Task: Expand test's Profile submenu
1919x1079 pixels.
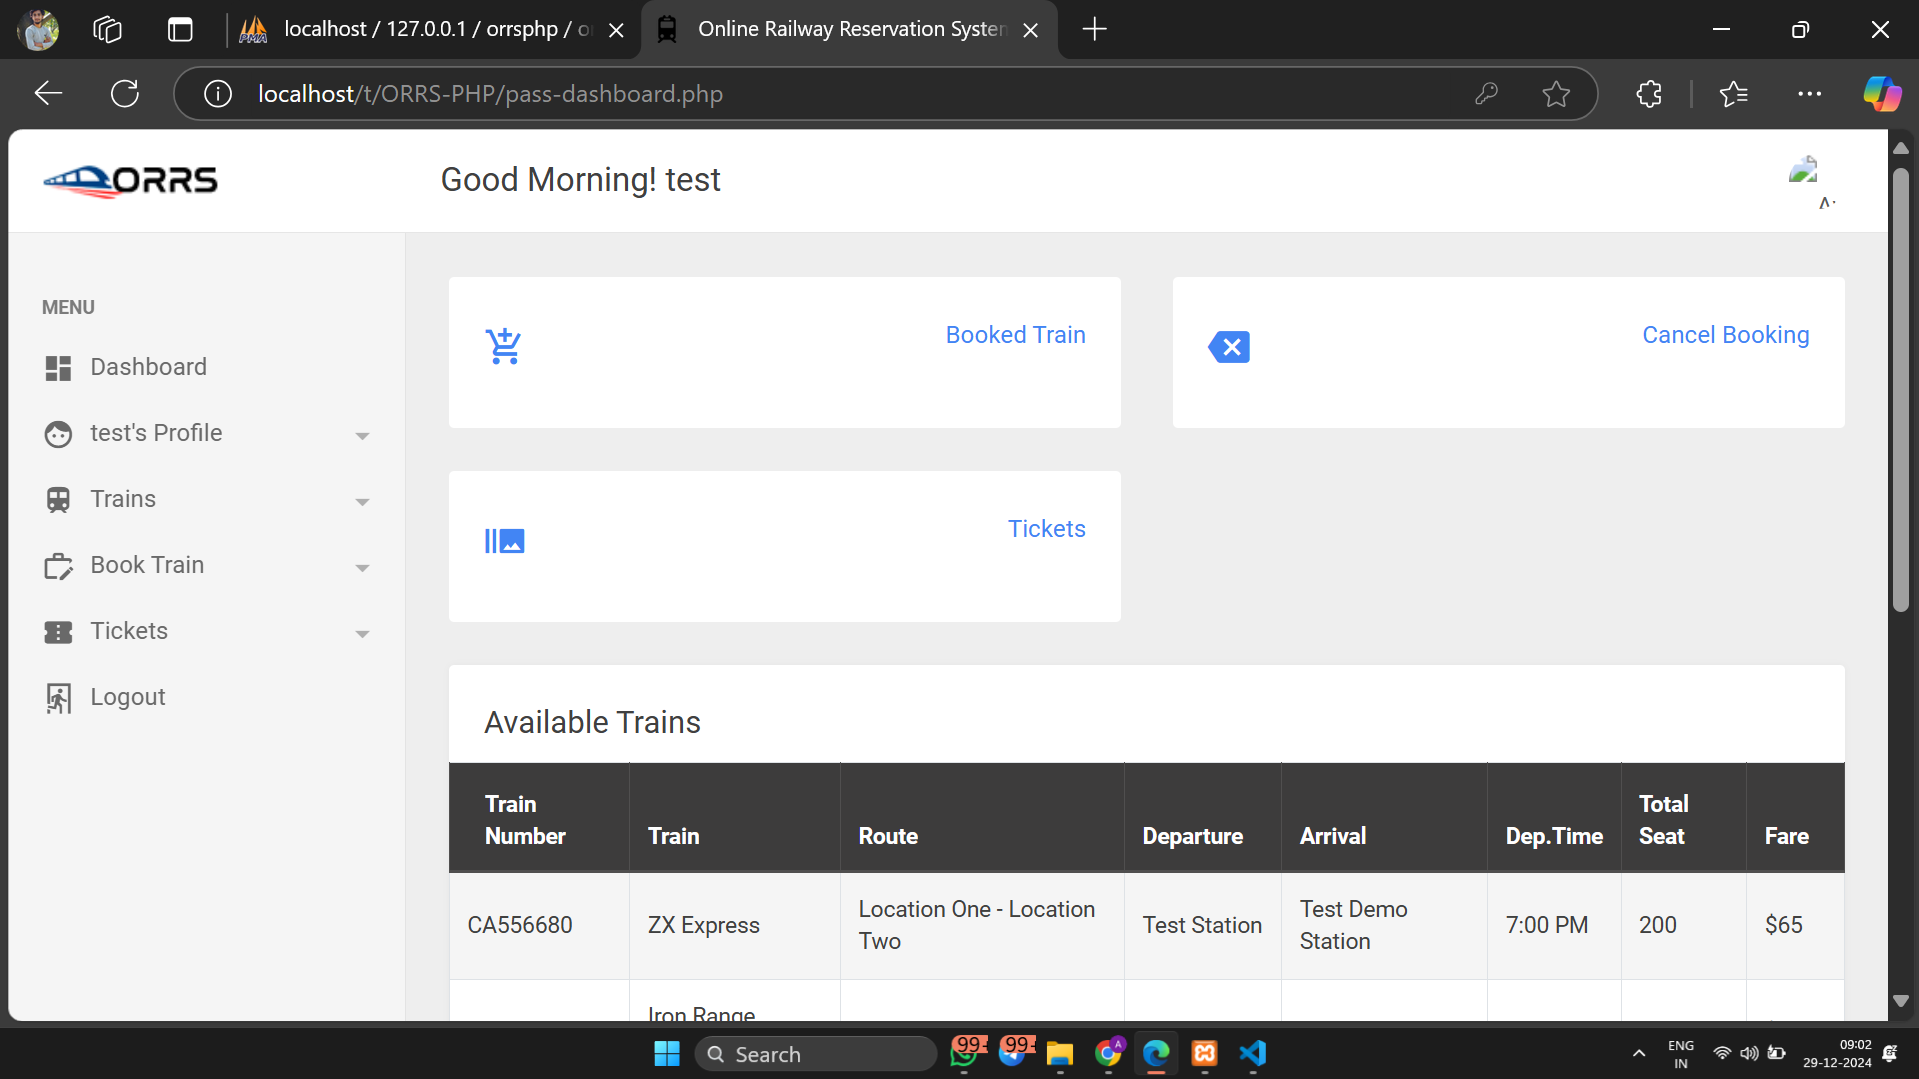Action: 362,435
